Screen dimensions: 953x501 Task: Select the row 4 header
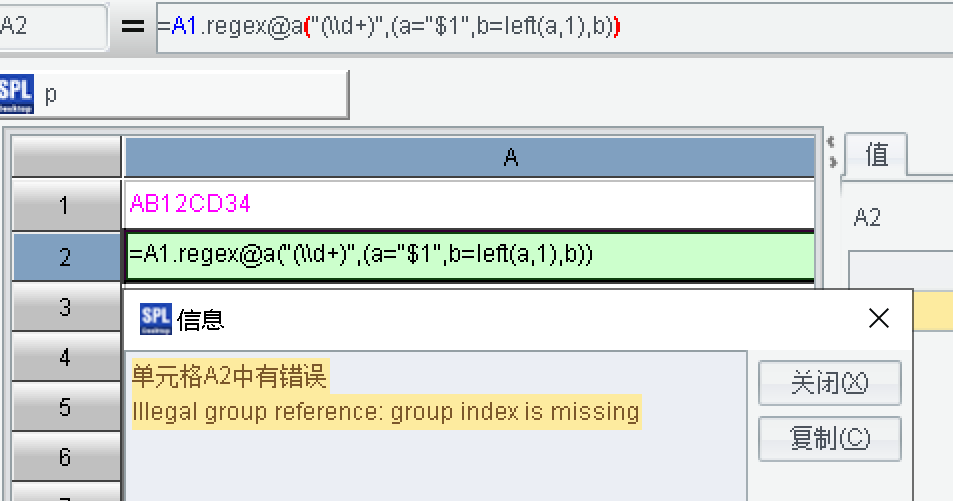pyautogui.click(x=65, y=357)
